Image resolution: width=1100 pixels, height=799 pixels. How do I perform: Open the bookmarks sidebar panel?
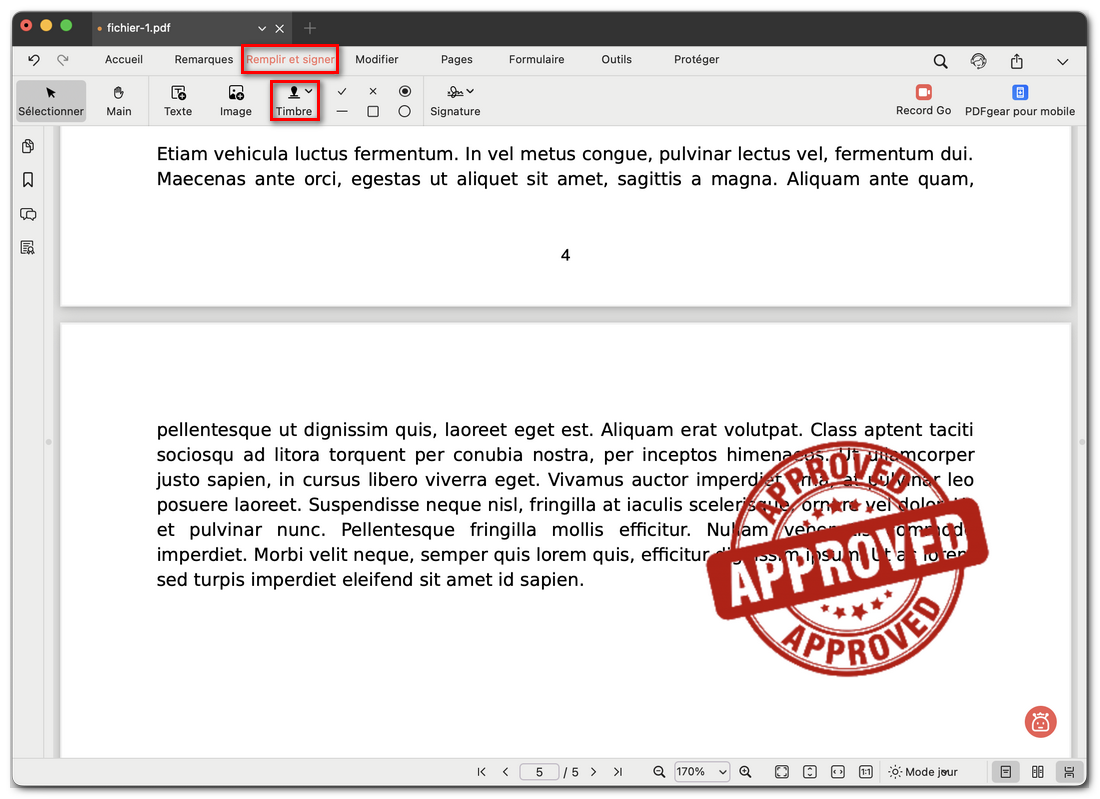28,180
